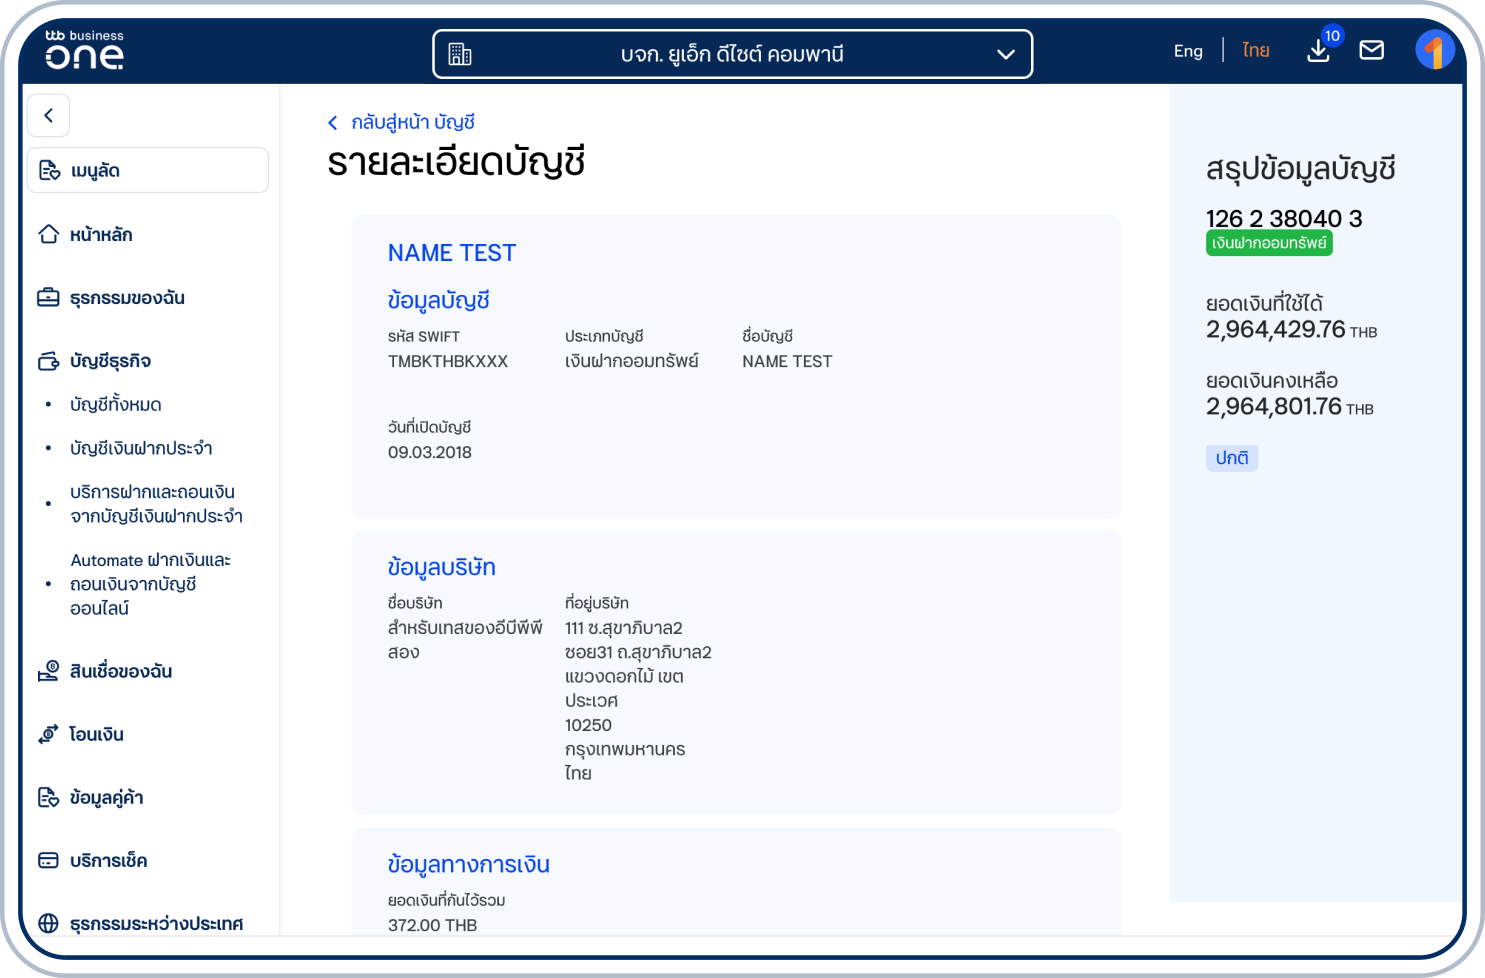Select the สินเชื่อของฉัน loans icon
Viewport: 1485px width, 978px height.
tap(49, 671)
